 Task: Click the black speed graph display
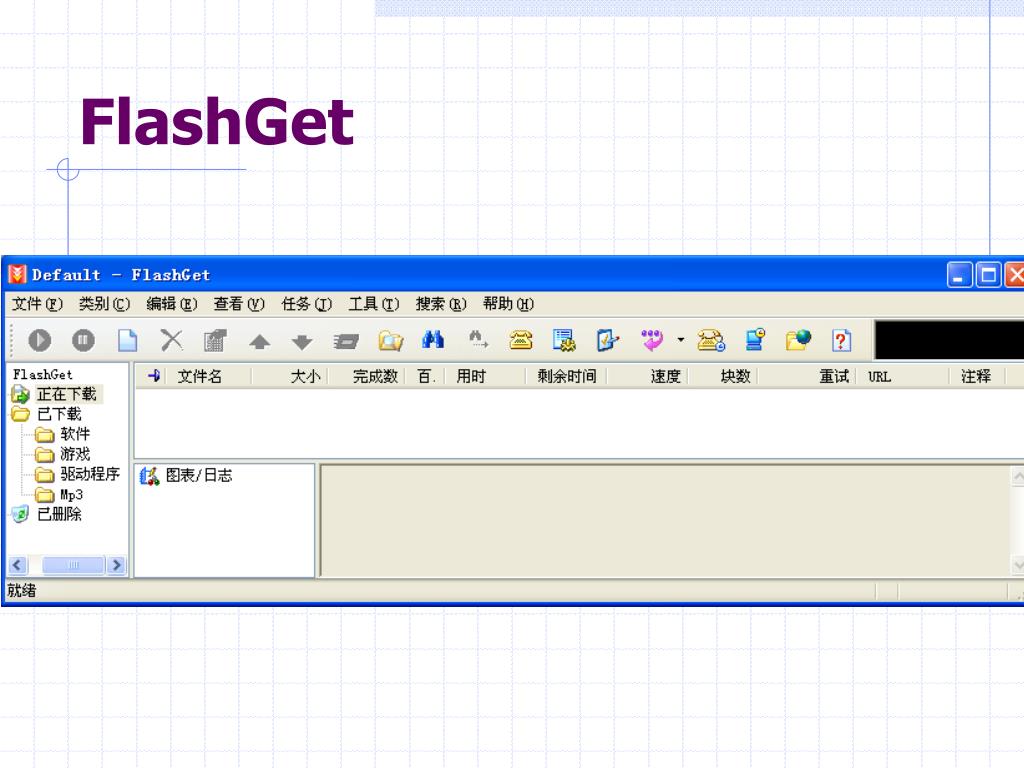tap(950, 340)
